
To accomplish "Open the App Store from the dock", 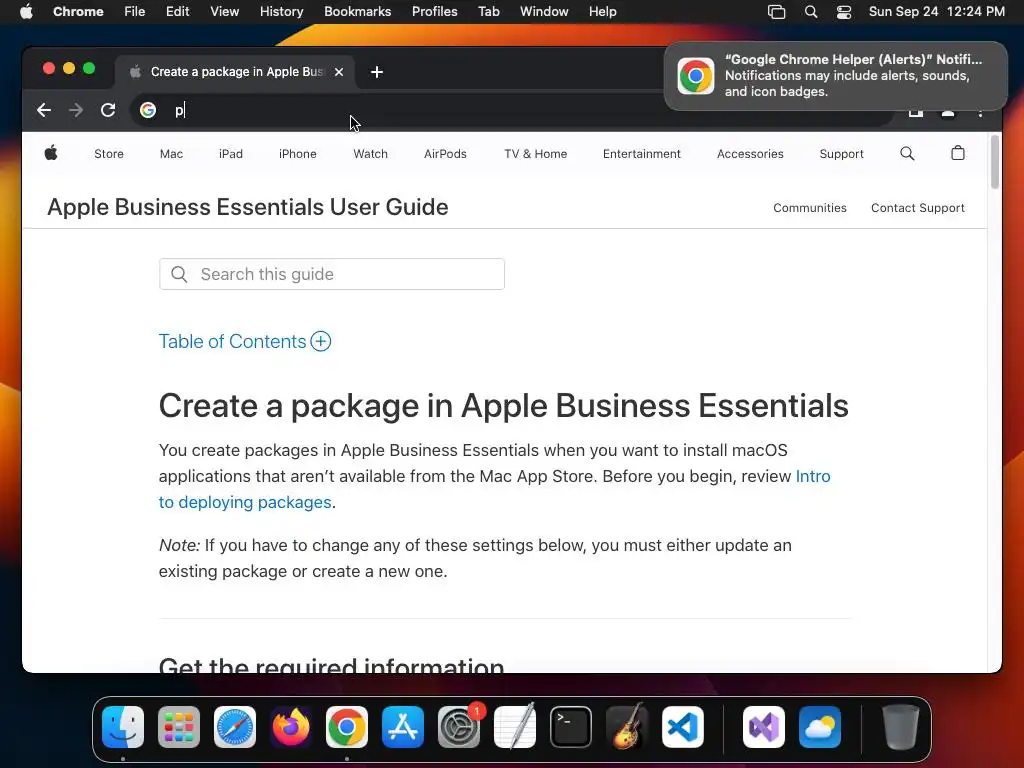I will coord(403,727).
